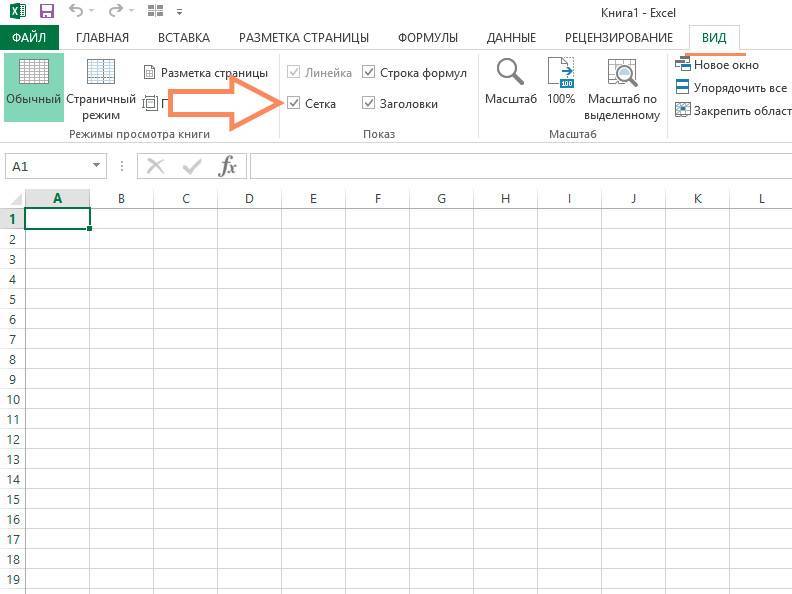792x594 pixels.
Task: Open undo history dropdown arrow
Action: [x=91, y=11]
